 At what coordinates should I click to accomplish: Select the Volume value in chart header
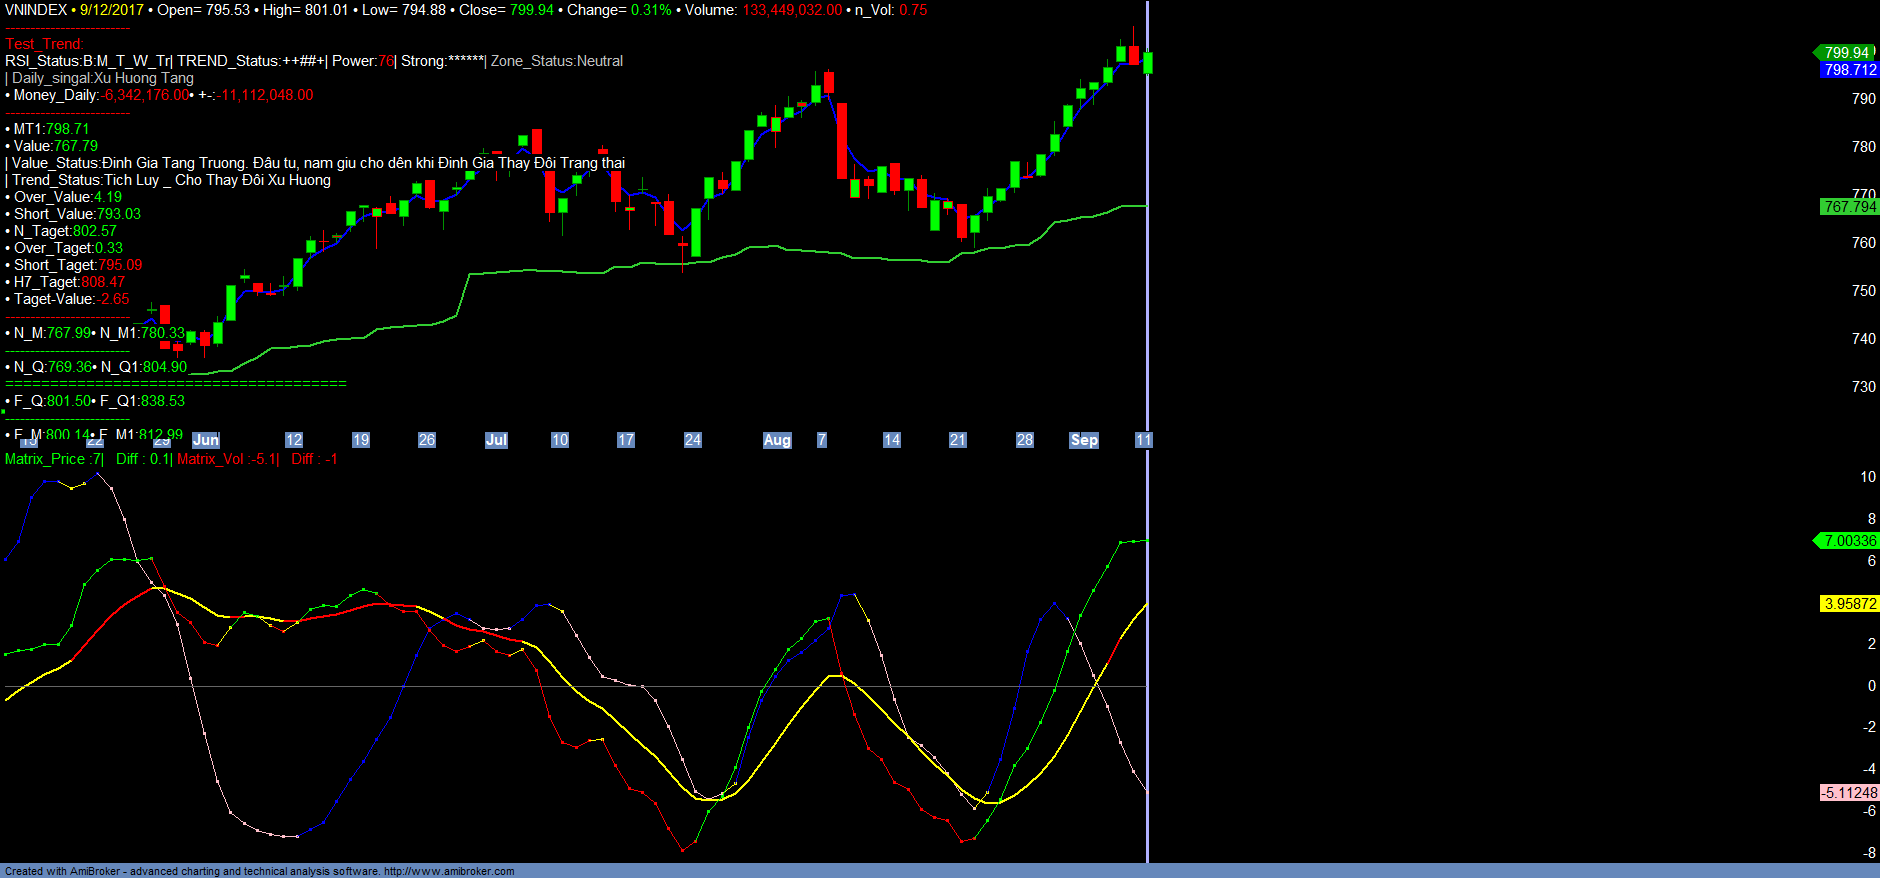pos(791,10)
